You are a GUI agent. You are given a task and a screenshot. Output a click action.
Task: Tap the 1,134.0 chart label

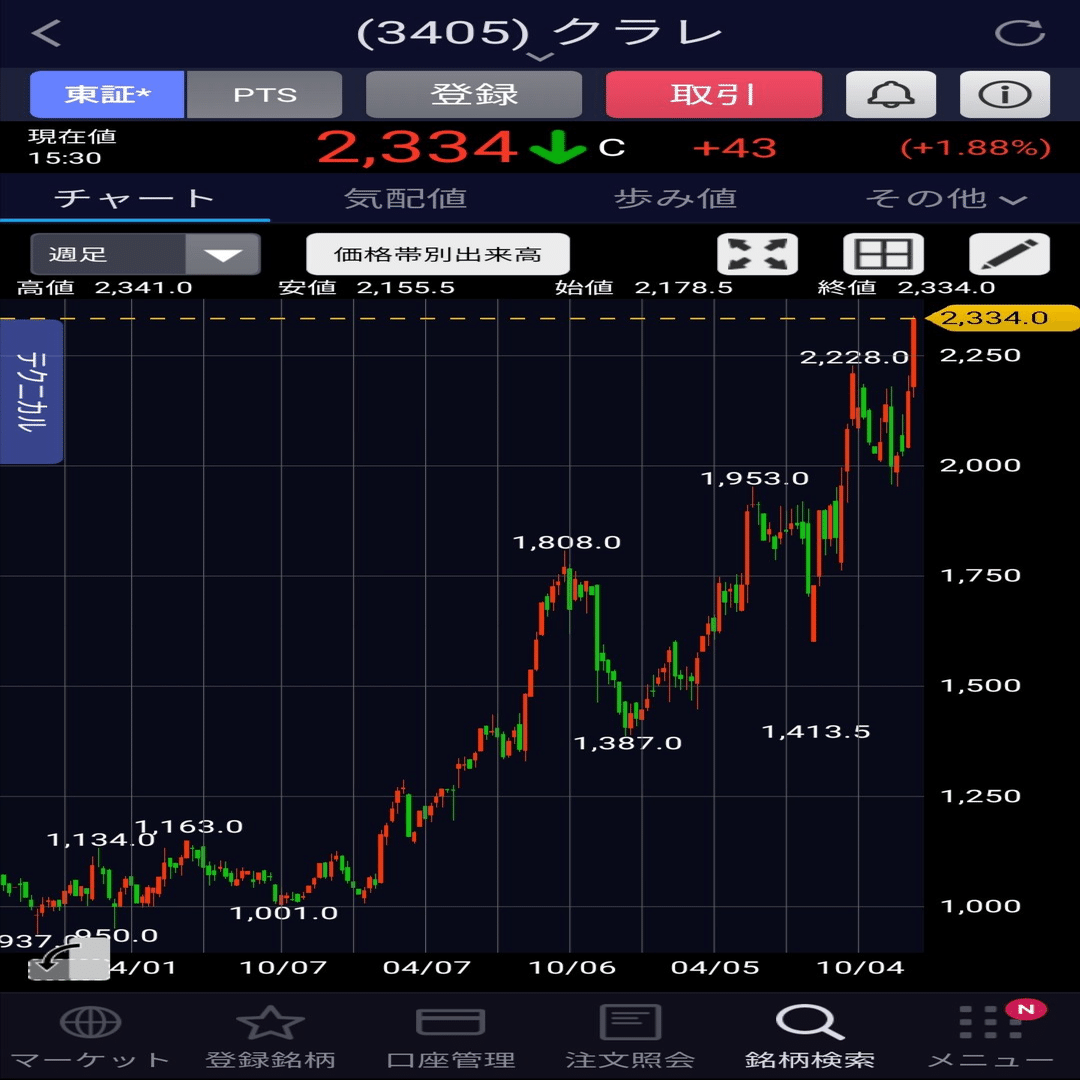tap(101, 840)
